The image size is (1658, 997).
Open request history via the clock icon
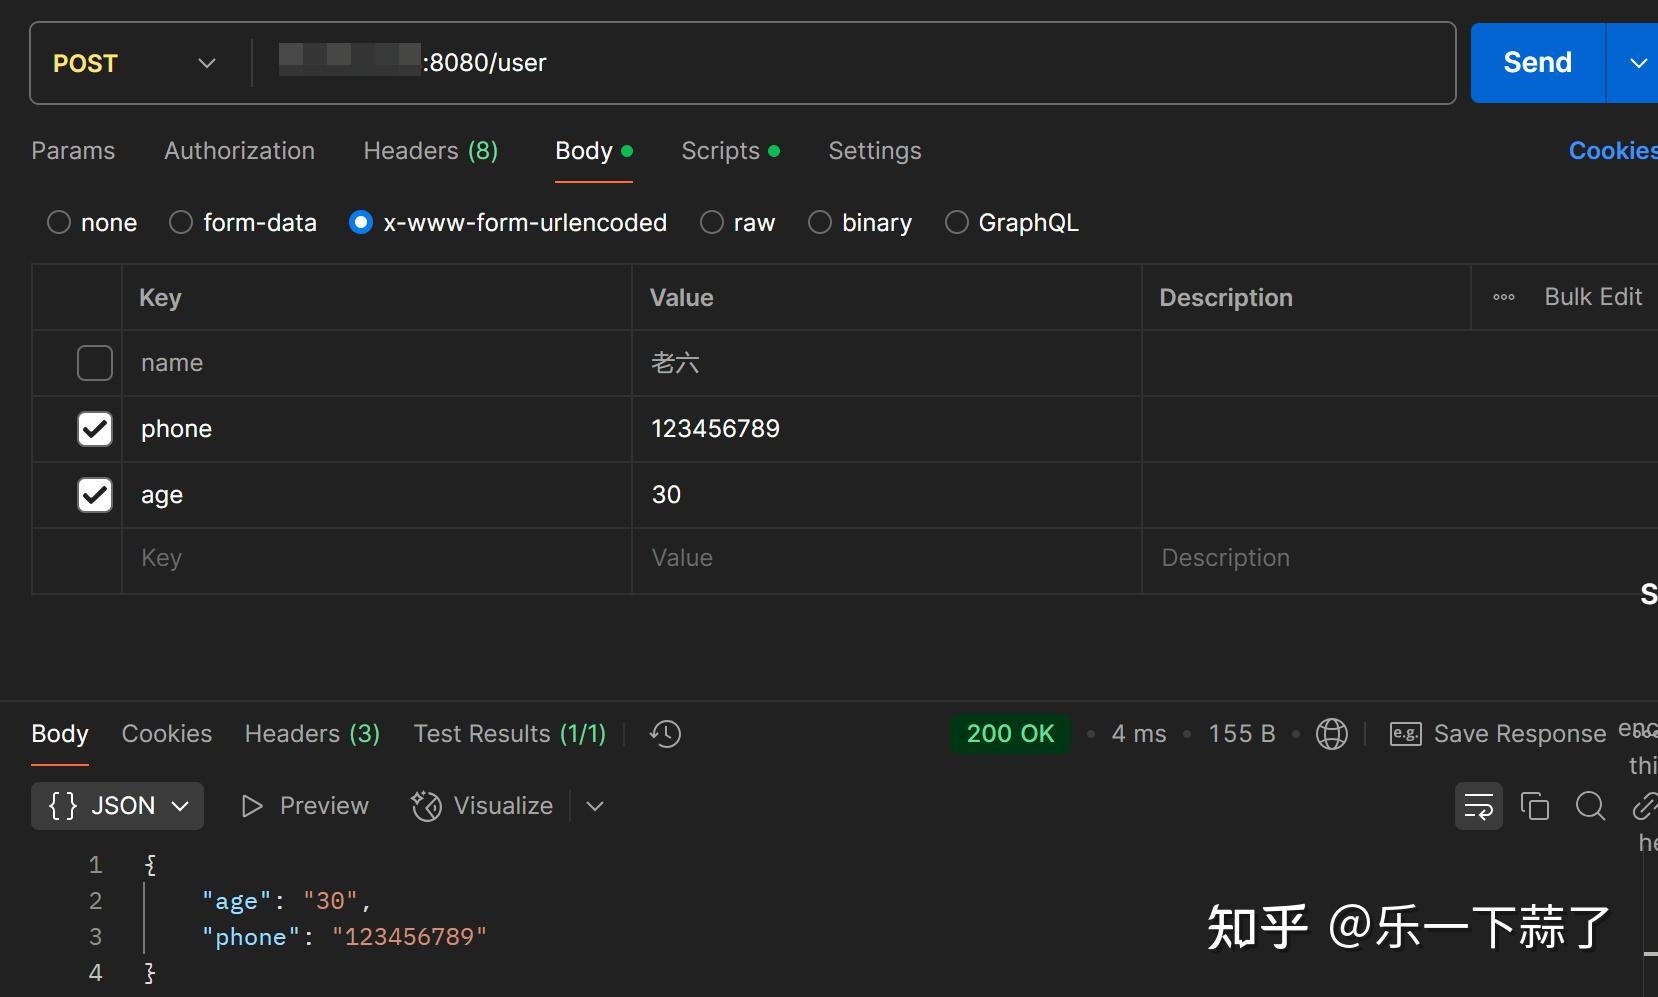(x=663, y=733)
